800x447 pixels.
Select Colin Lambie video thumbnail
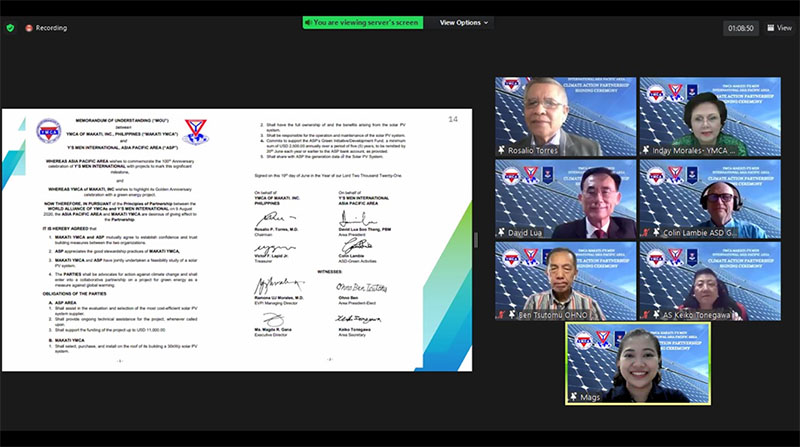[710, 199]
